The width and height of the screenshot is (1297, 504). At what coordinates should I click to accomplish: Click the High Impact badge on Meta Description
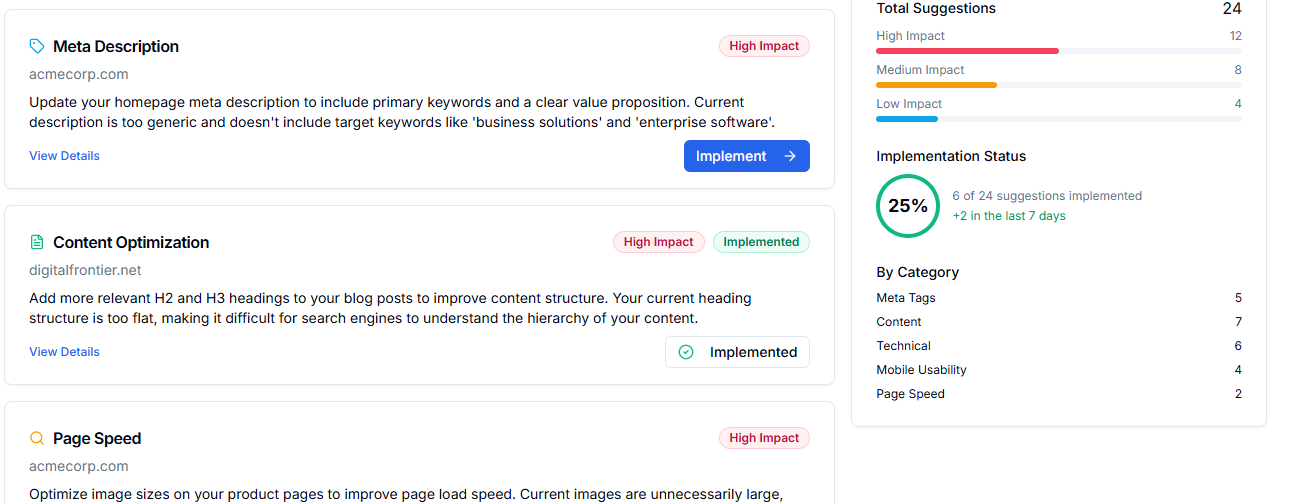pos(764,46)
